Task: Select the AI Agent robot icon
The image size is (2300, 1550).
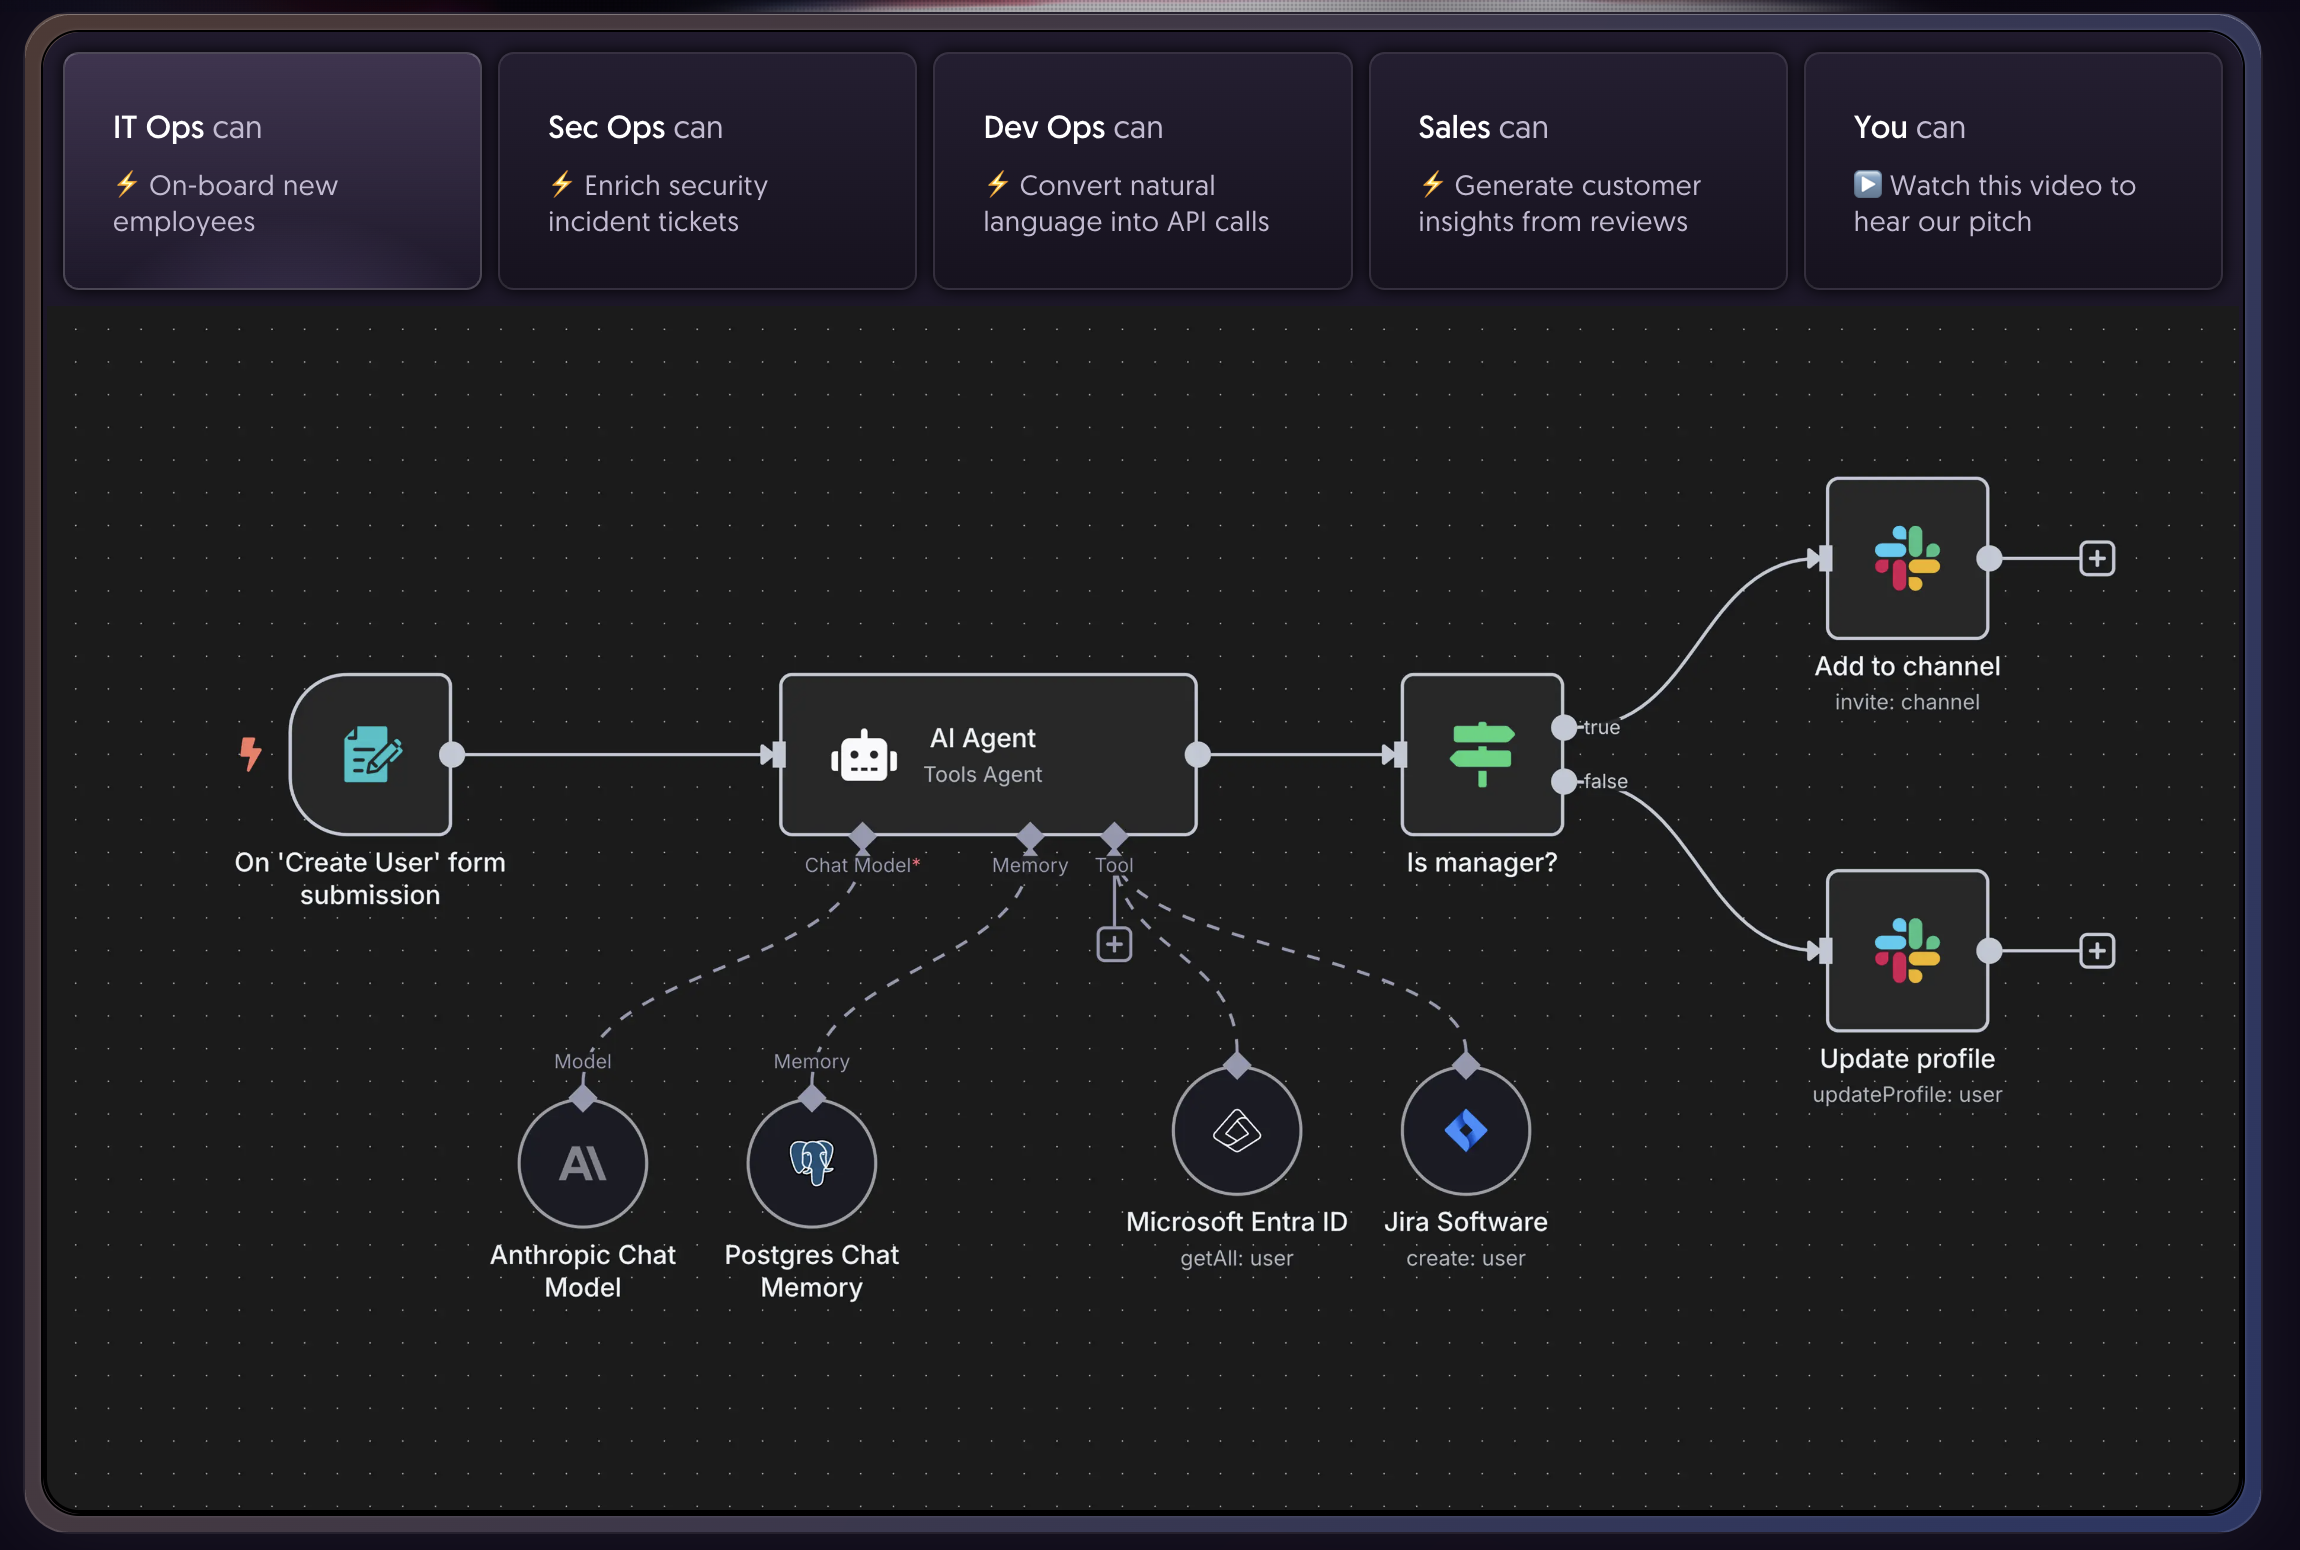Action: 863,757
